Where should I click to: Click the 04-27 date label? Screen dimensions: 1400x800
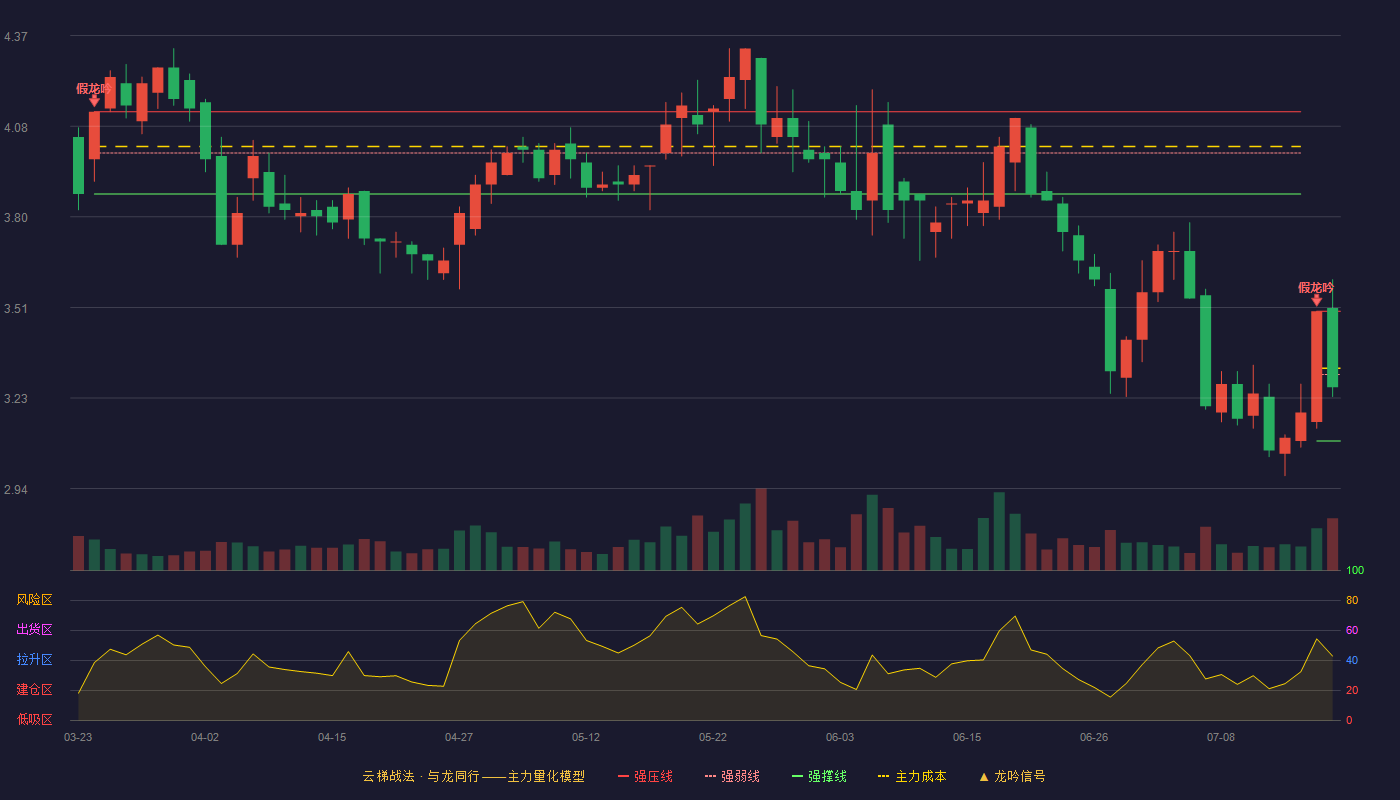[459, 737]
